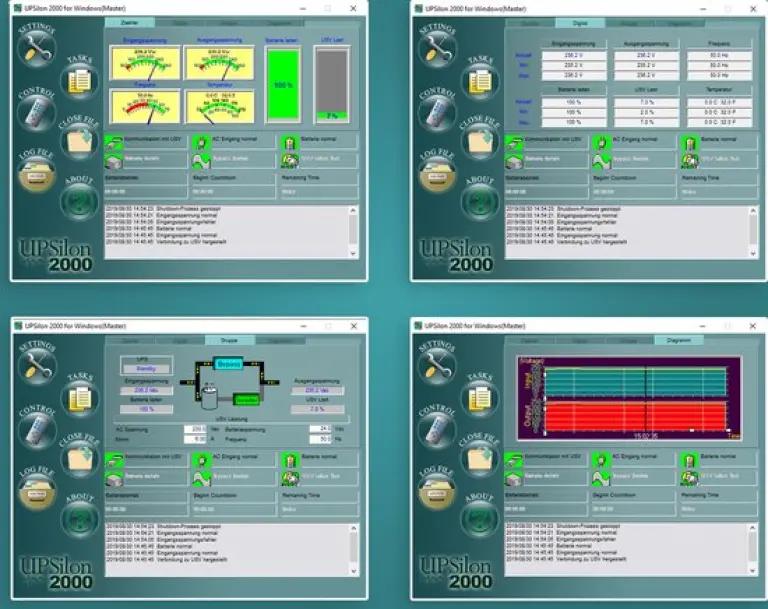Open About in the Digital window
The height and width of the screenshot is (609, 768).
pos(480,200)
